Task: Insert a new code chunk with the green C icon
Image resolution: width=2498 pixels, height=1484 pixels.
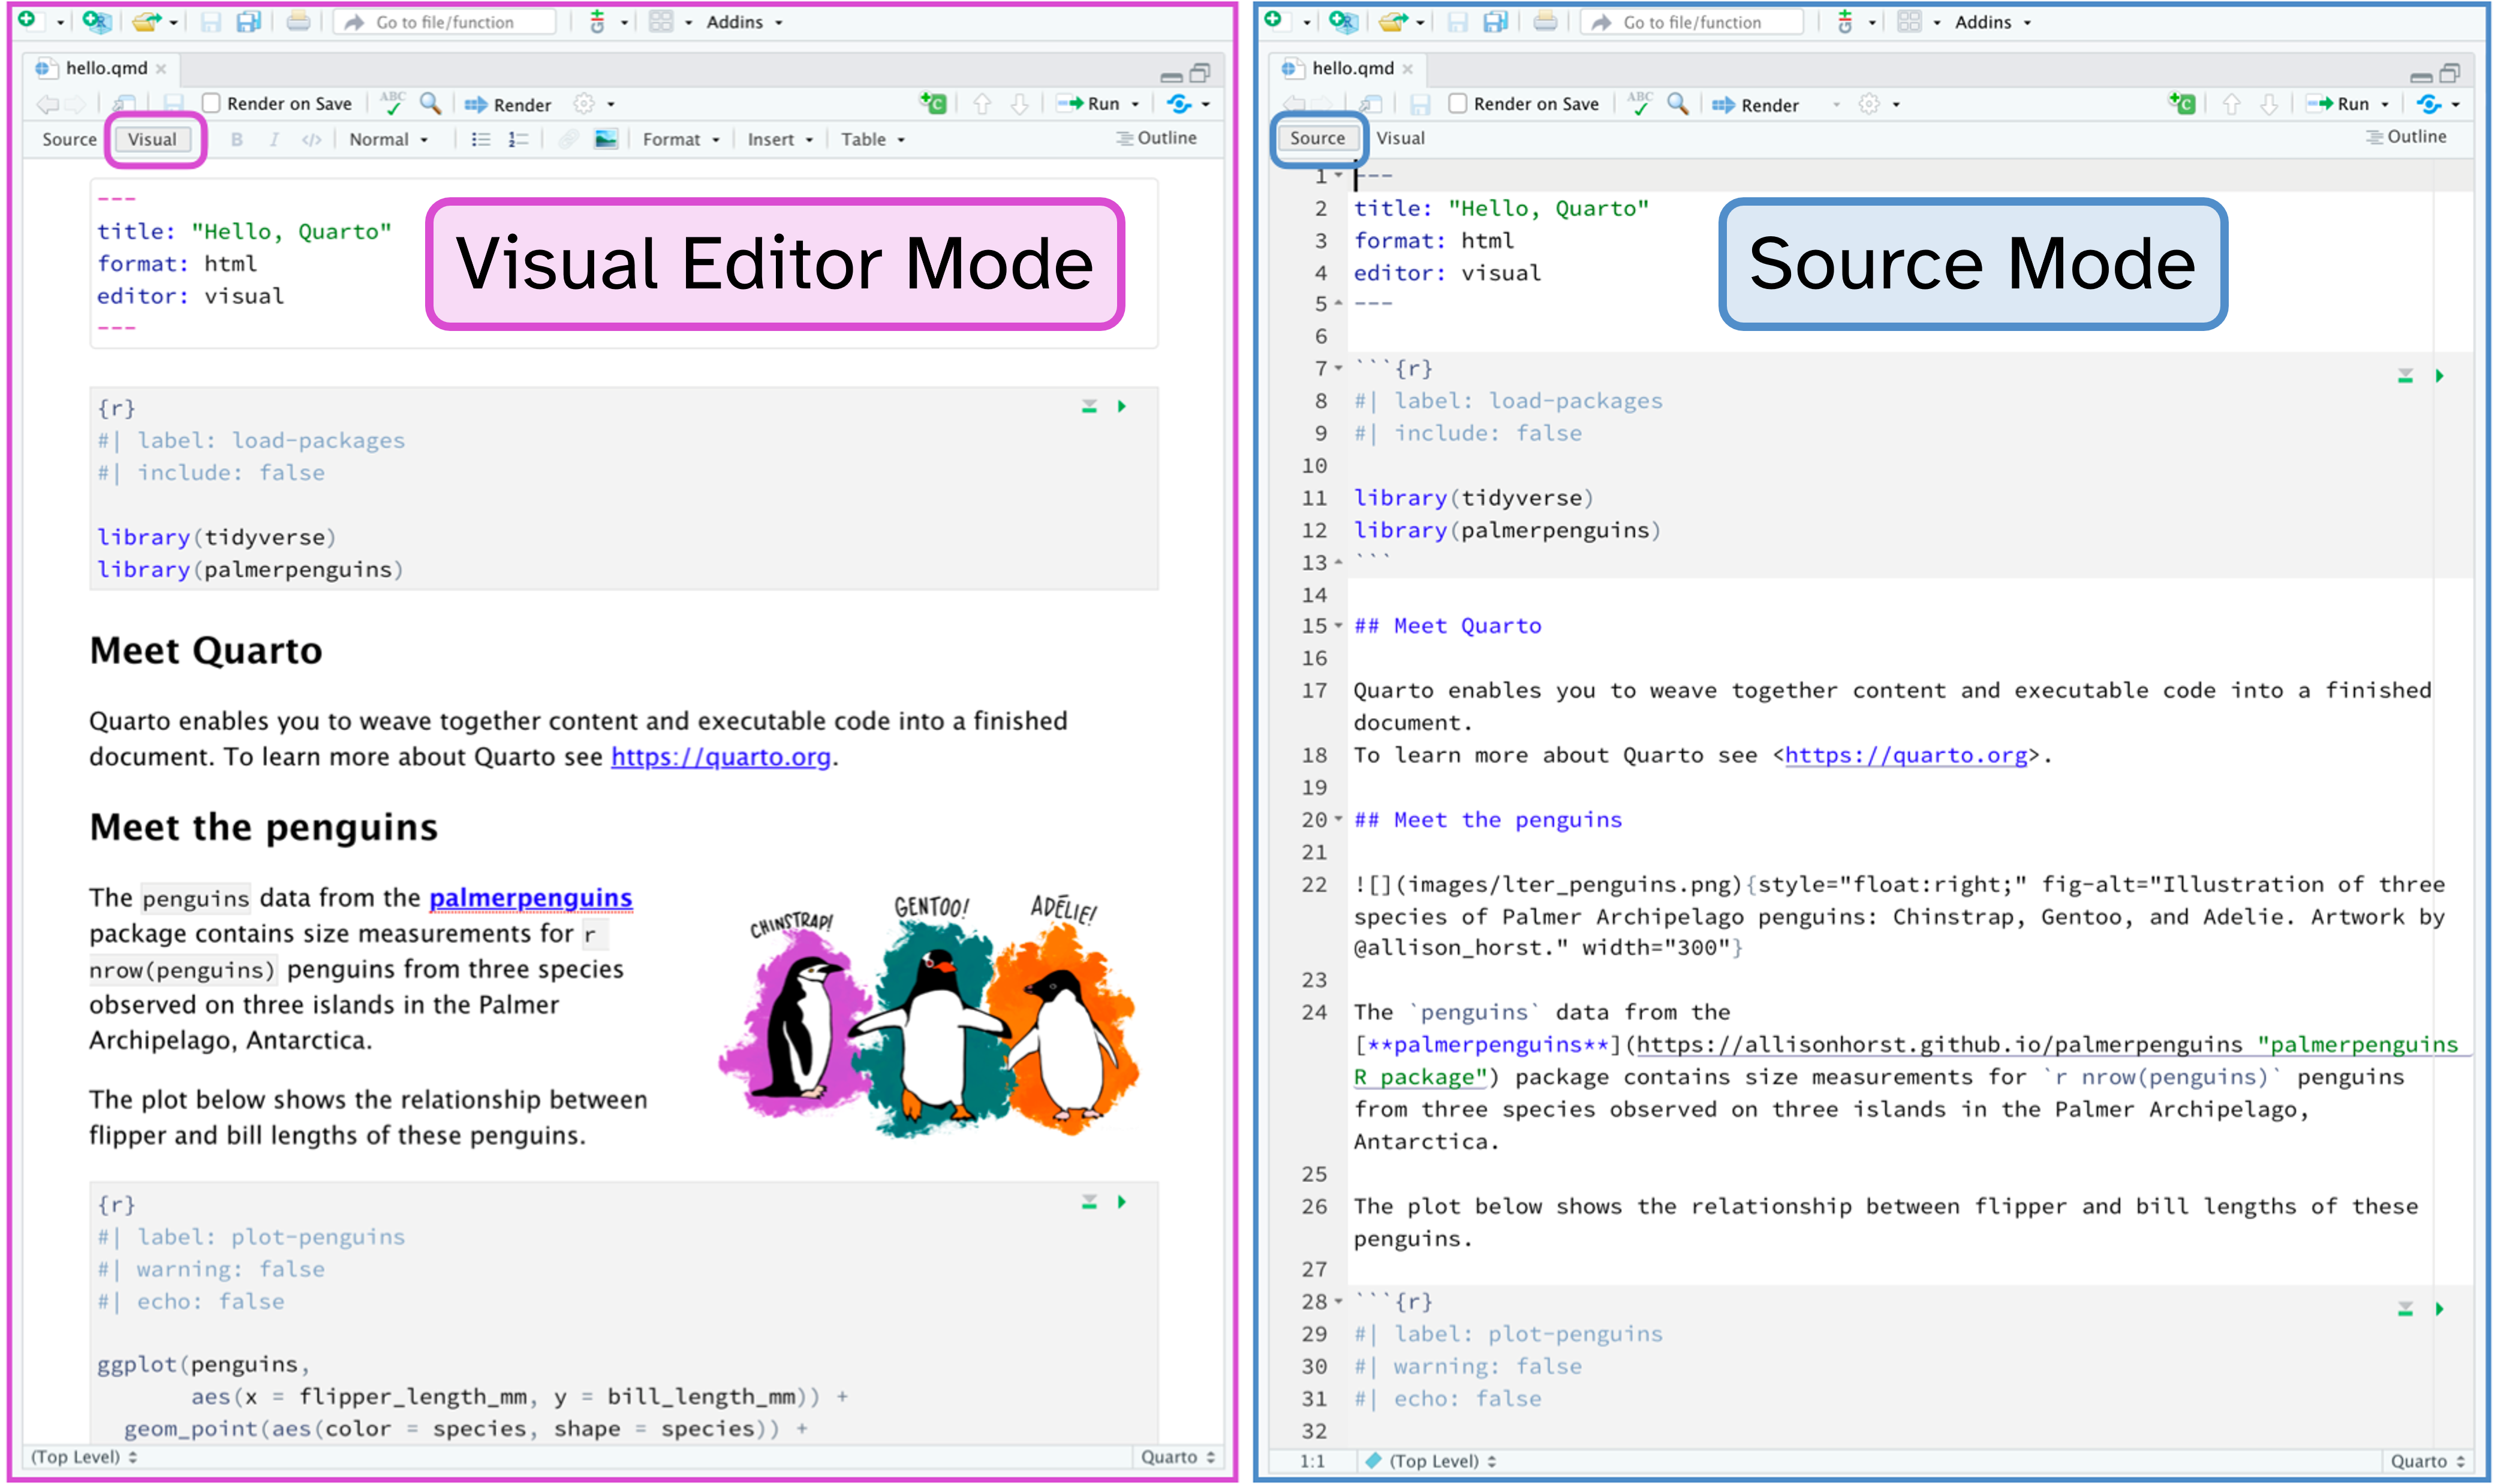Action: pos(934,103)
